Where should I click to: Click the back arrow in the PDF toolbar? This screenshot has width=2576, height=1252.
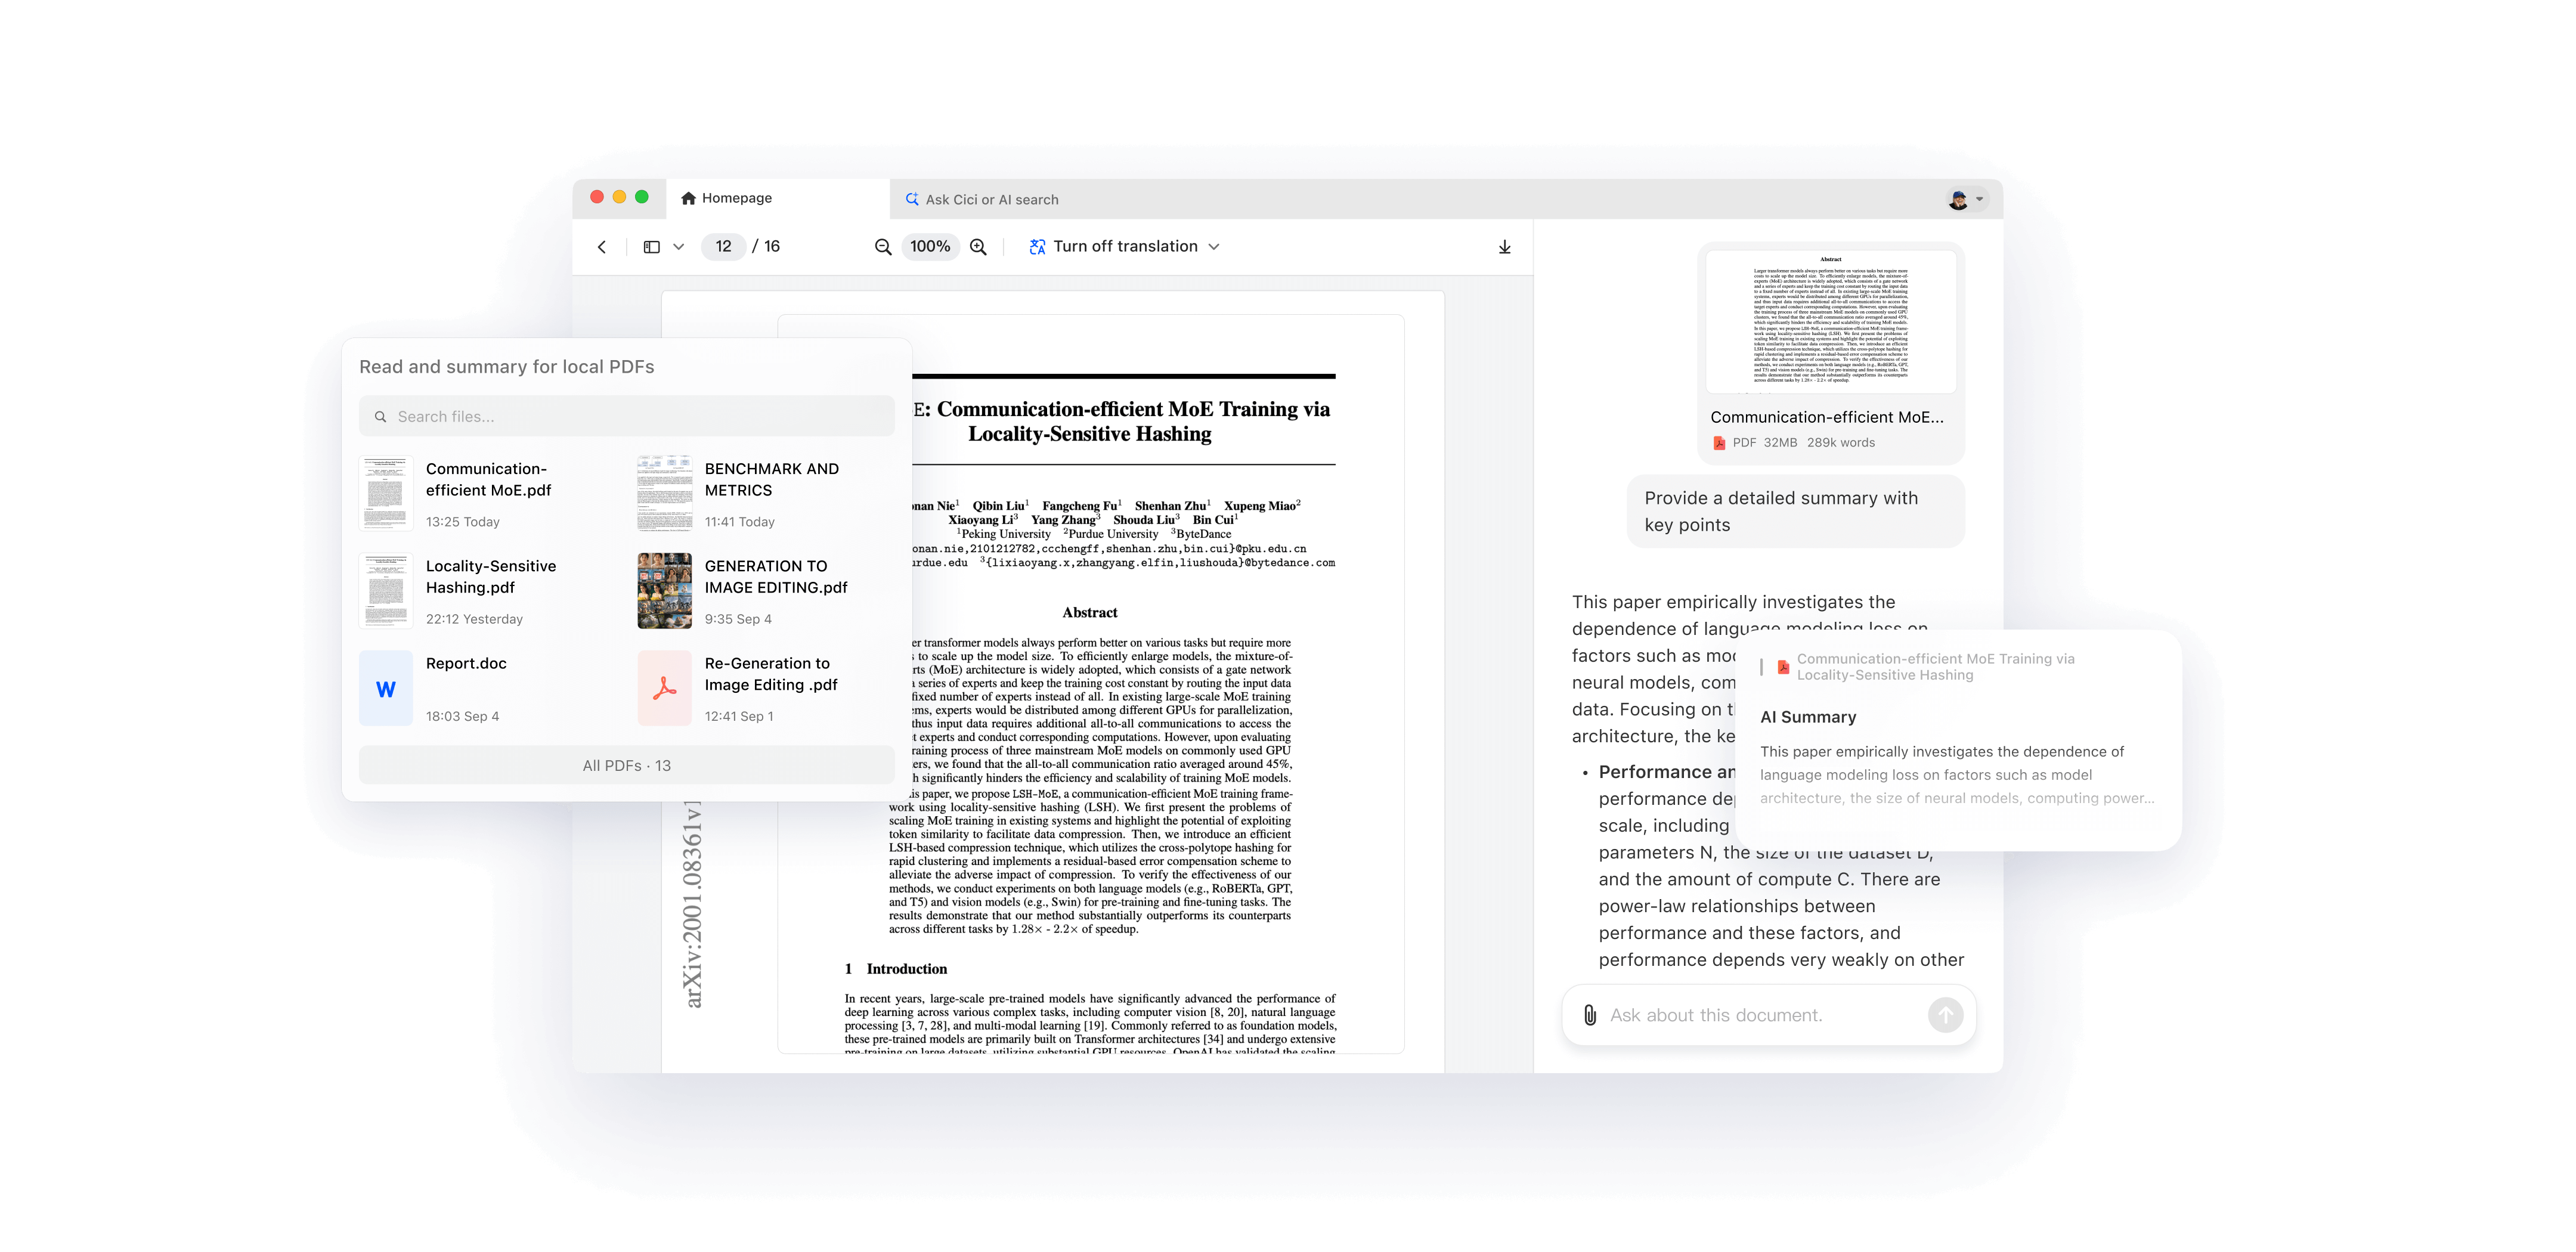pos(601,247)
